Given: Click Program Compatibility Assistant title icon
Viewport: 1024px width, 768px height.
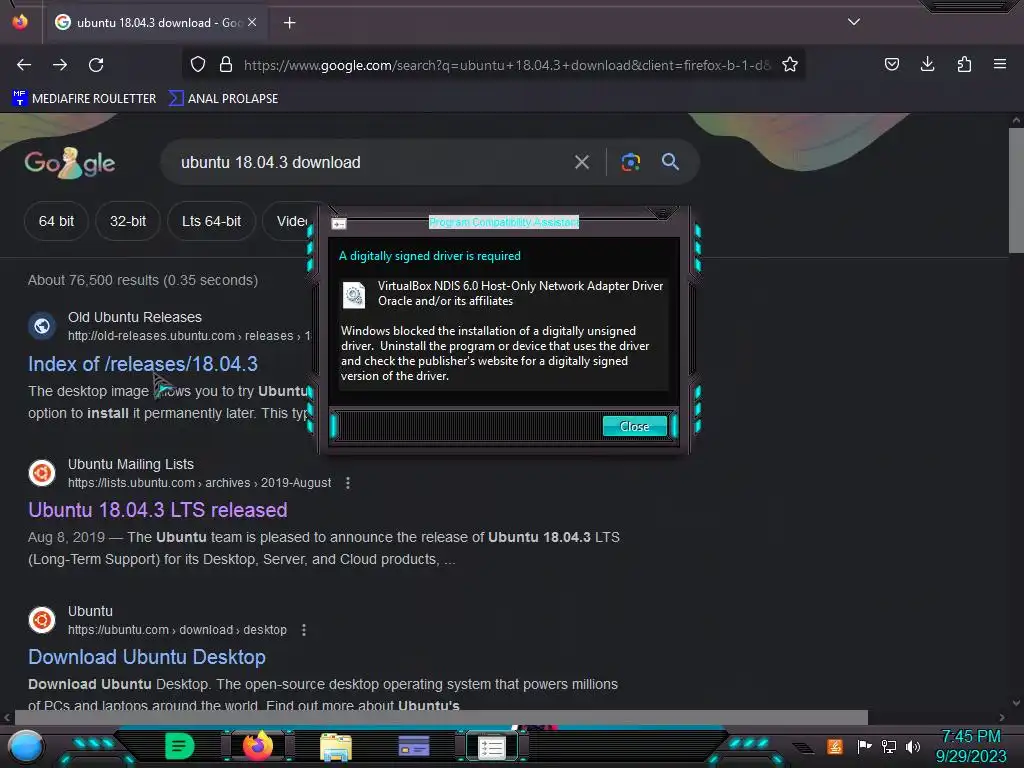Looking at the screenshot, I should 338,224.
